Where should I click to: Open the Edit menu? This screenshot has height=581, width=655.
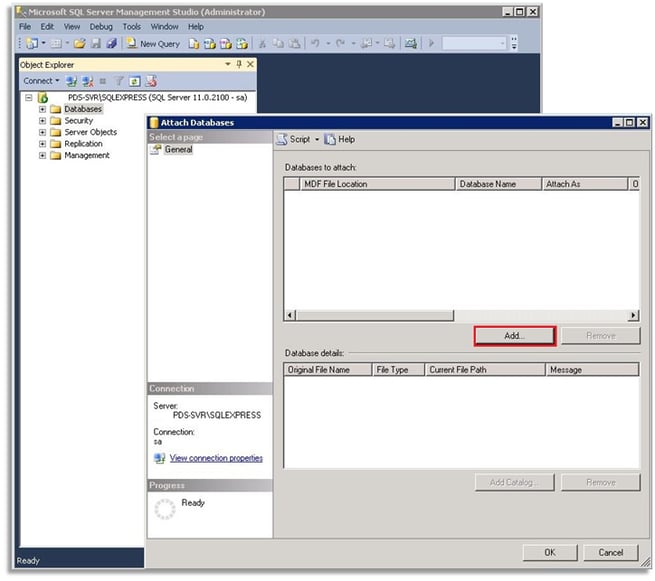pos(47,27)
